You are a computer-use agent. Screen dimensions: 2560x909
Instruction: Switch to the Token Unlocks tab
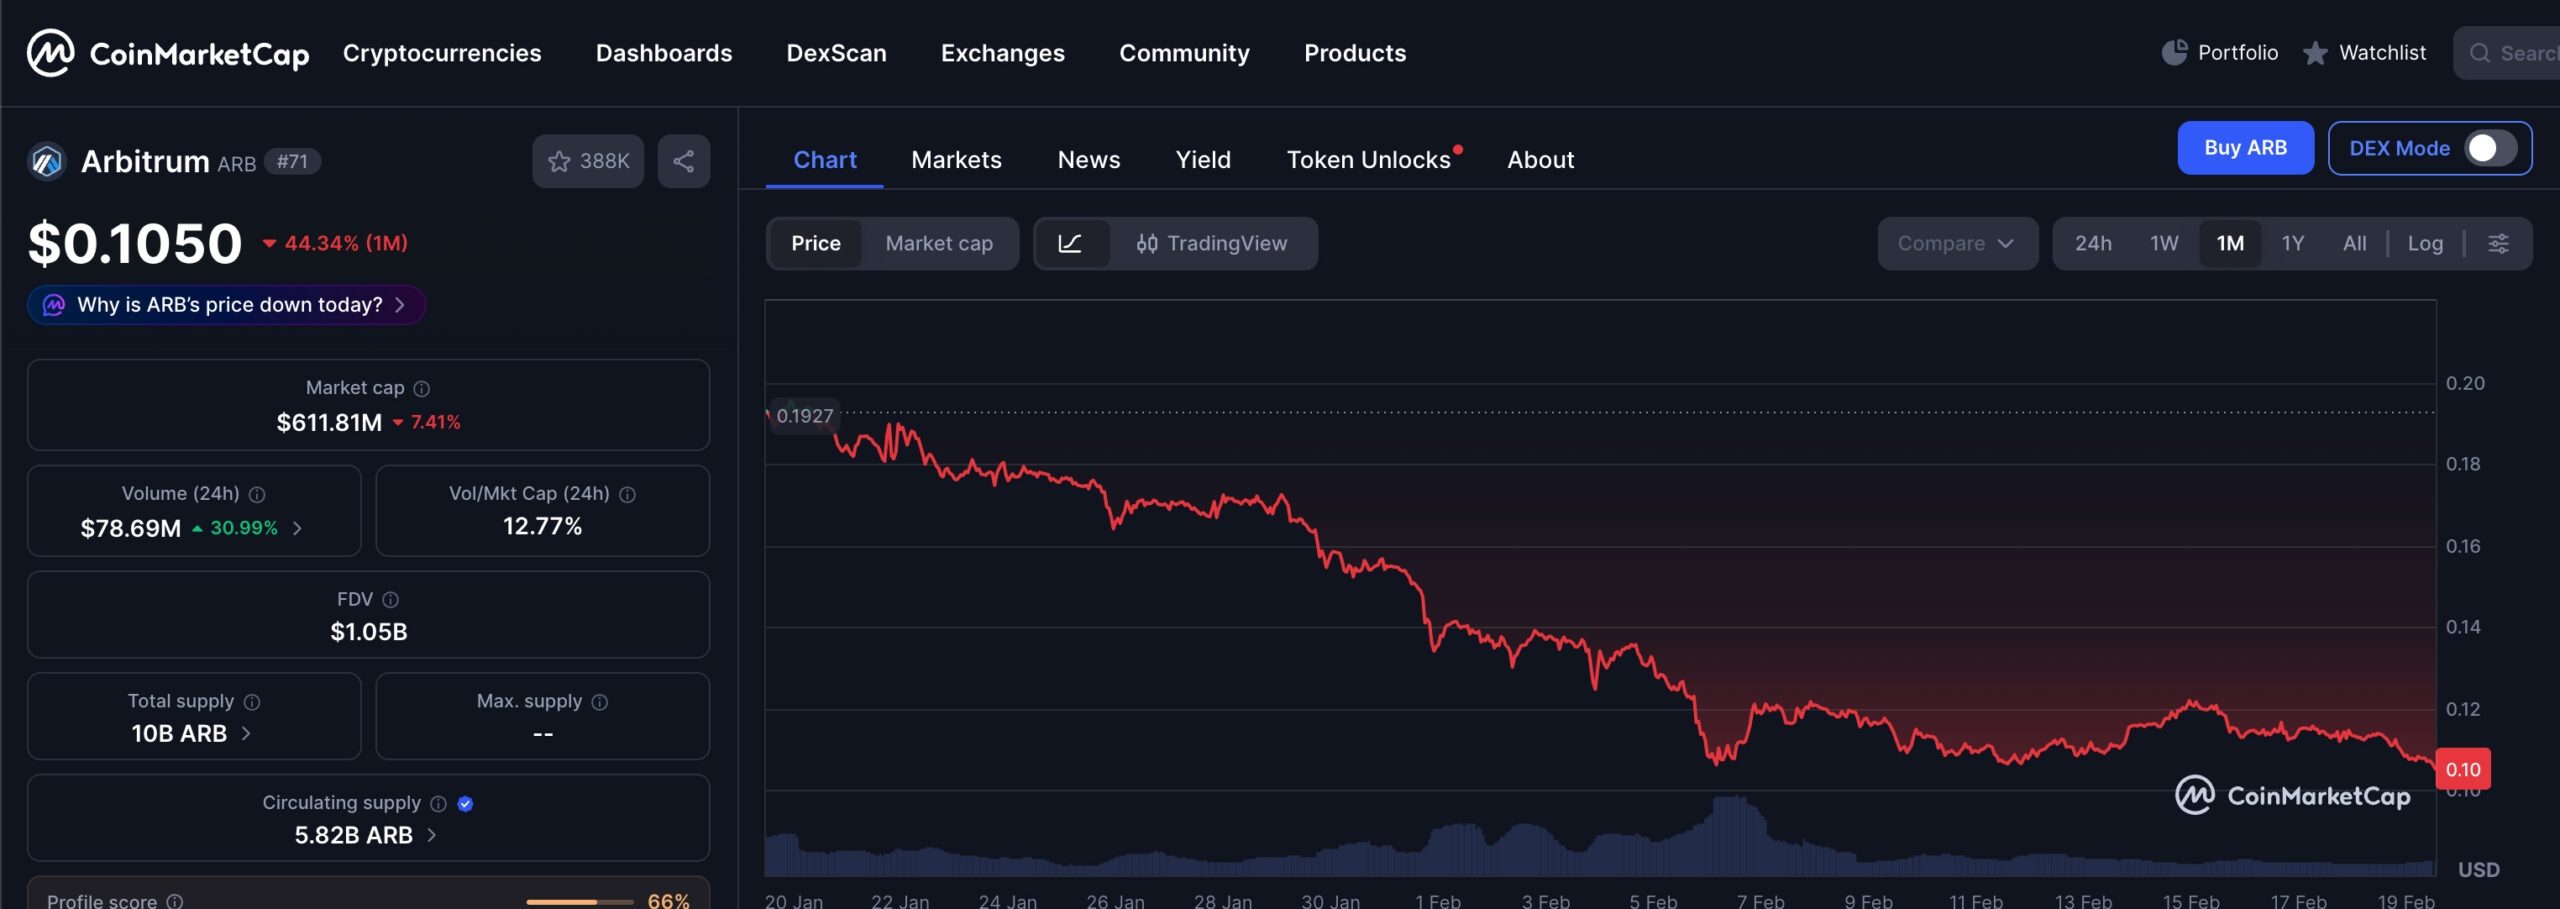coord(1369,160)
